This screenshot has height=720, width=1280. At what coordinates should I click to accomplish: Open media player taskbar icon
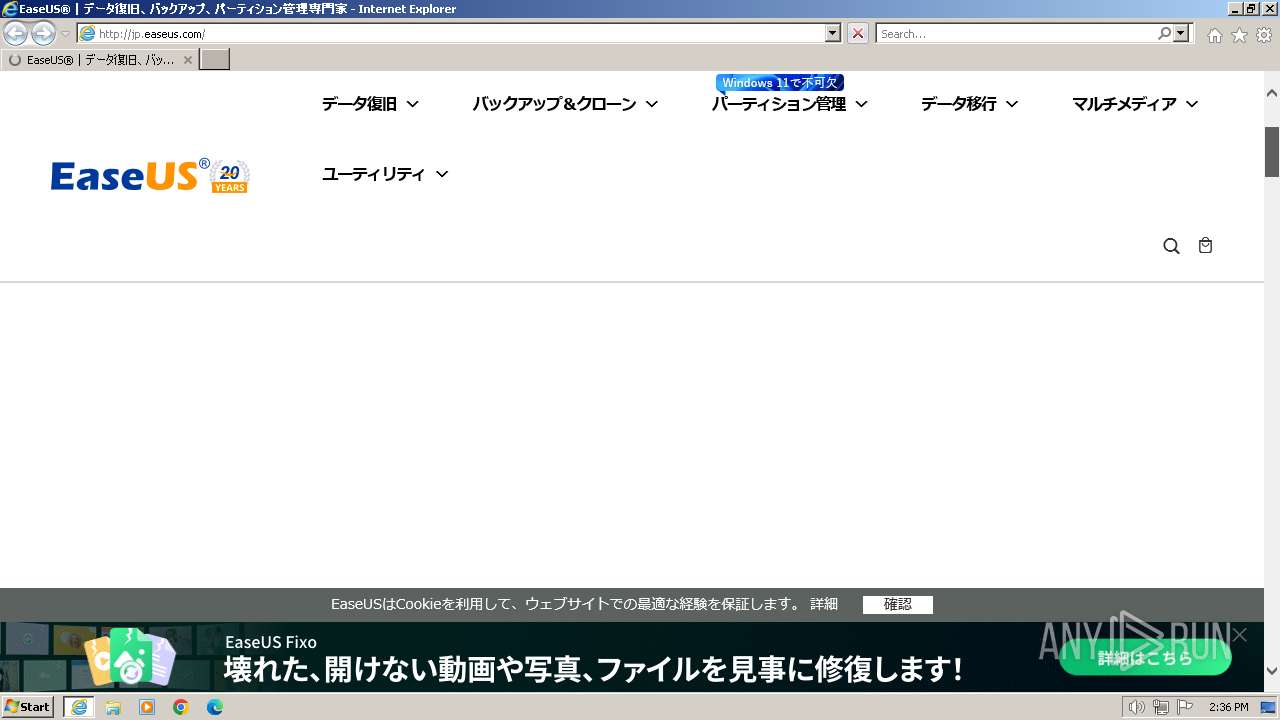pyautogui.click(x=147, y=707)
